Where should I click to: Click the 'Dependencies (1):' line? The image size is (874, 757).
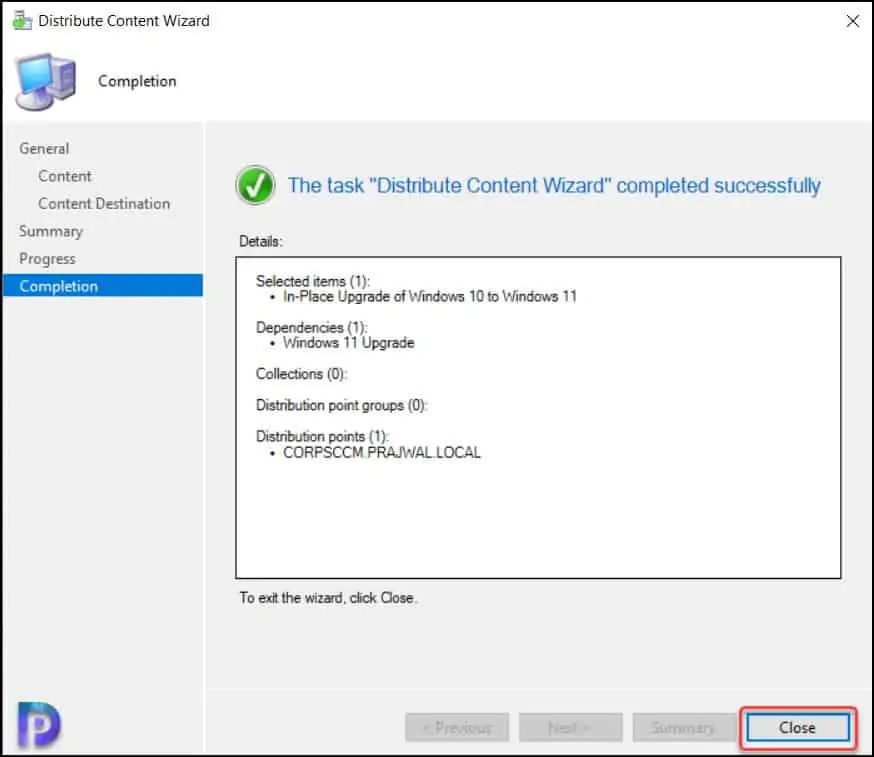(312, 327)
